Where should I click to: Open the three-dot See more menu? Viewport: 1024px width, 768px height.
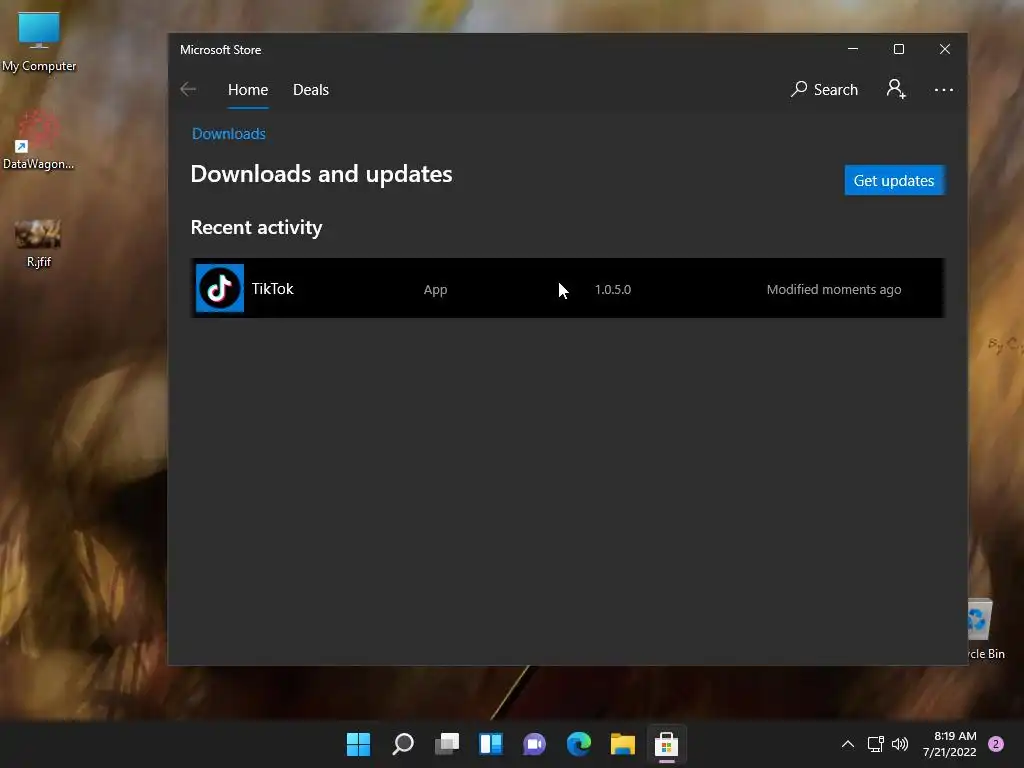click(944, 89)
